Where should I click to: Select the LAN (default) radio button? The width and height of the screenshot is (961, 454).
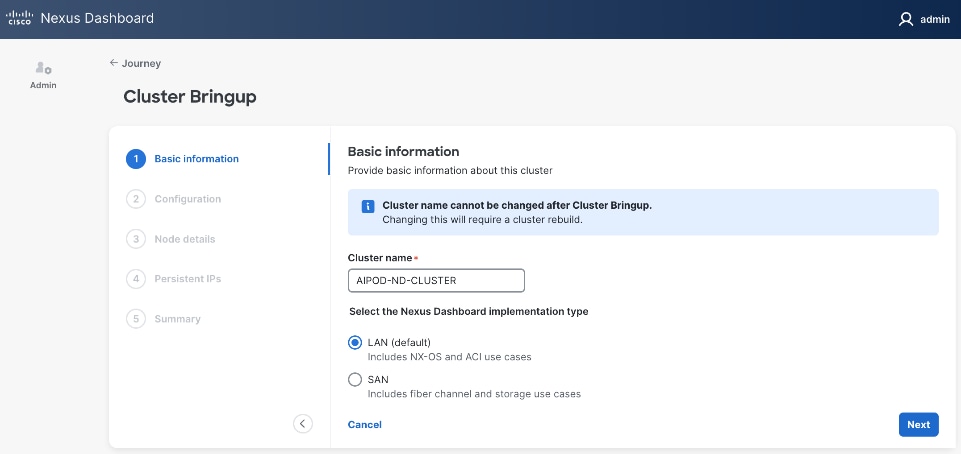[x=355, y=342]
